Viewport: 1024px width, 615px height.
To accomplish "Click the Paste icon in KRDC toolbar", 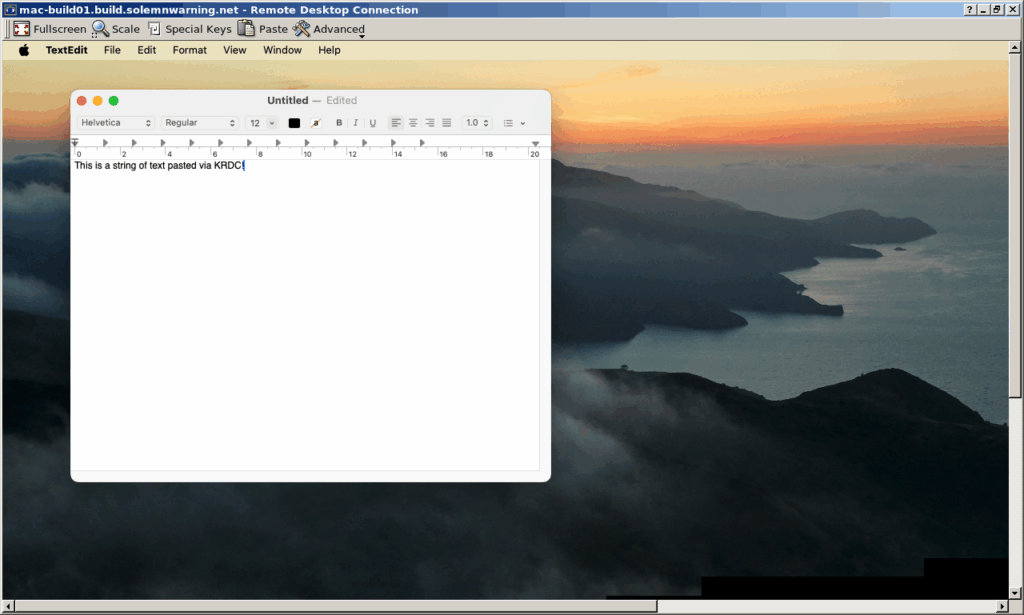I will [247, 29].
